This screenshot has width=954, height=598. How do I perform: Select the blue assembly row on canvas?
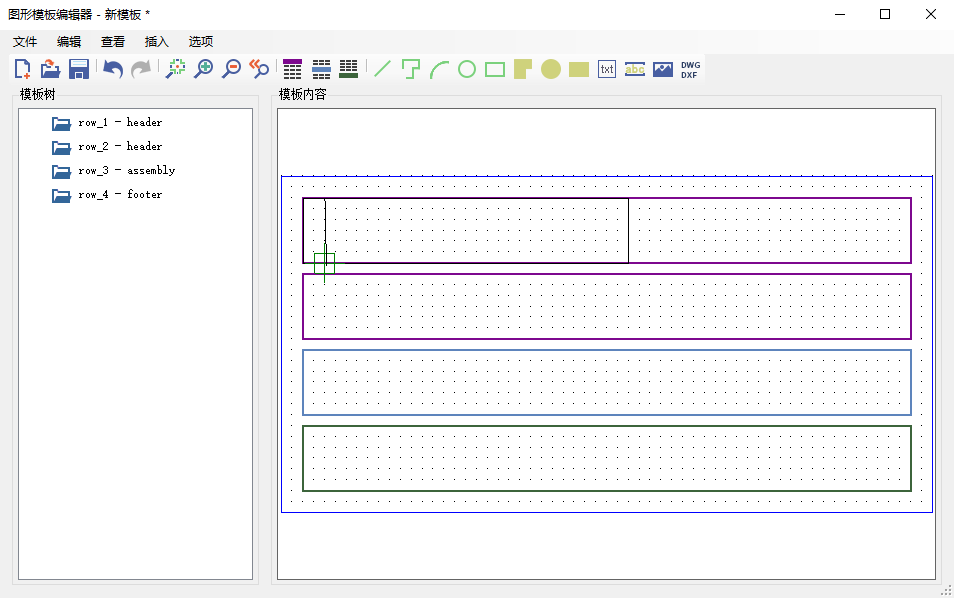607,383
